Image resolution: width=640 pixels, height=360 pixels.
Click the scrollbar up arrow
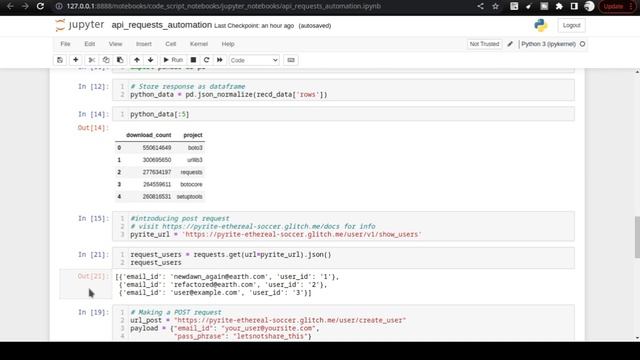click(x=637, y=72)
